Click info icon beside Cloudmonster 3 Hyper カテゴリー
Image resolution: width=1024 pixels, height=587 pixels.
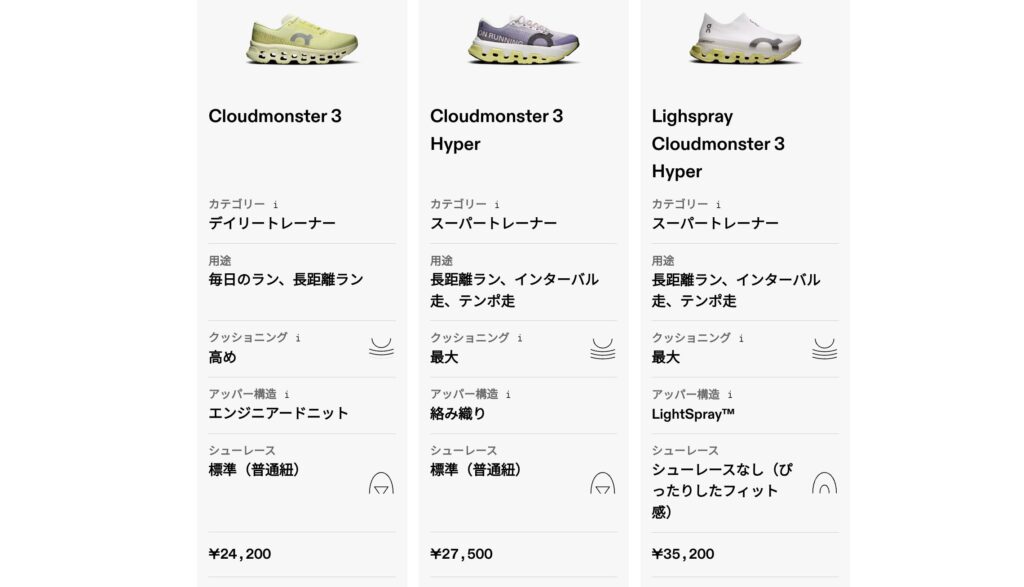pos(498,205)
